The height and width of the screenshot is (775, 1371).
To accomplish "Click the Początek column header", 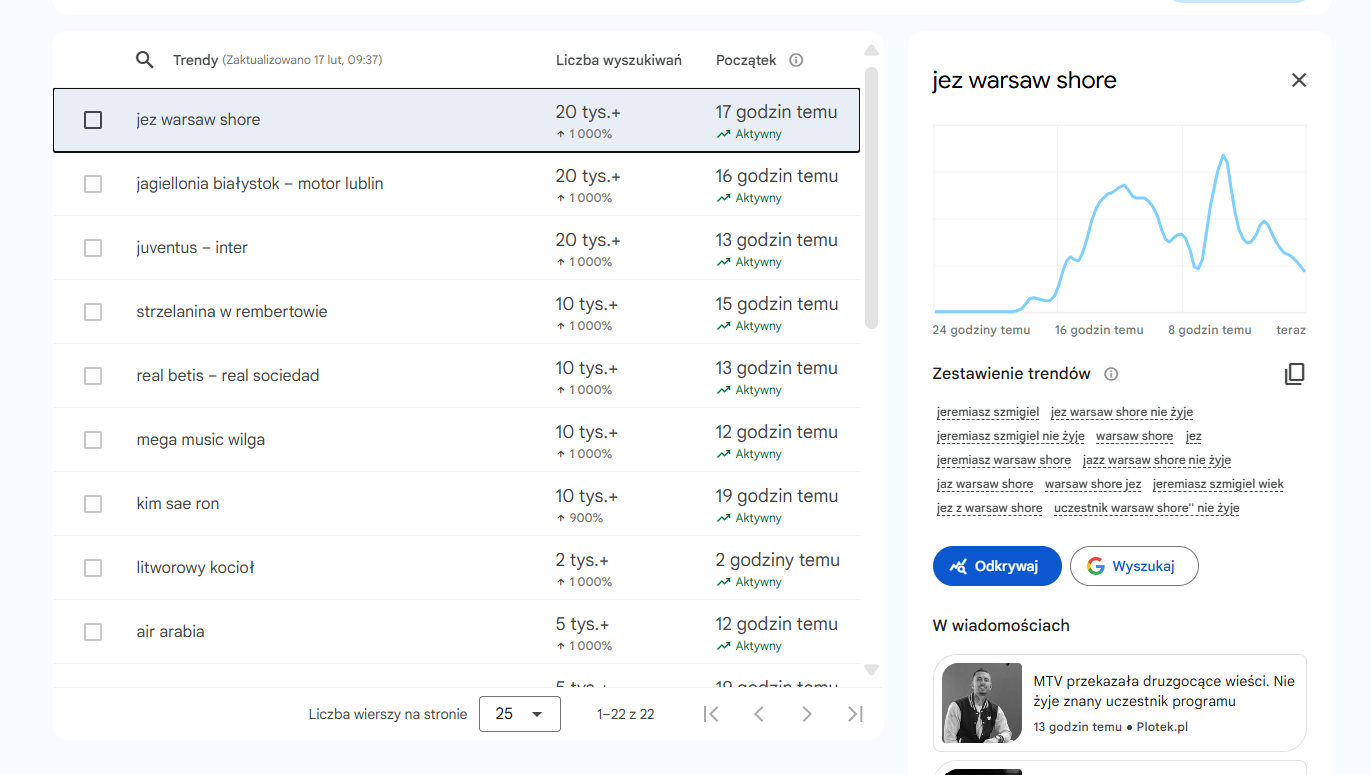I will (x=746, y=60).
